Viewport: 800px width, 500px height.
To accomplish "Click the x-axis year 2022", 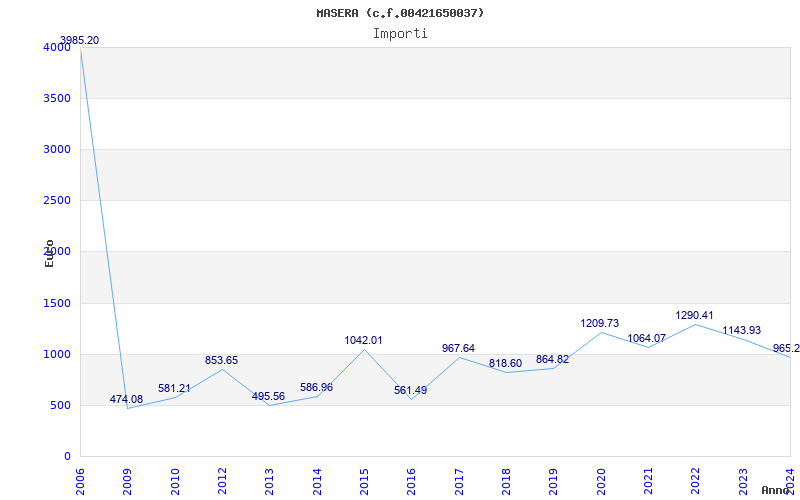I will tap(696, 481).
